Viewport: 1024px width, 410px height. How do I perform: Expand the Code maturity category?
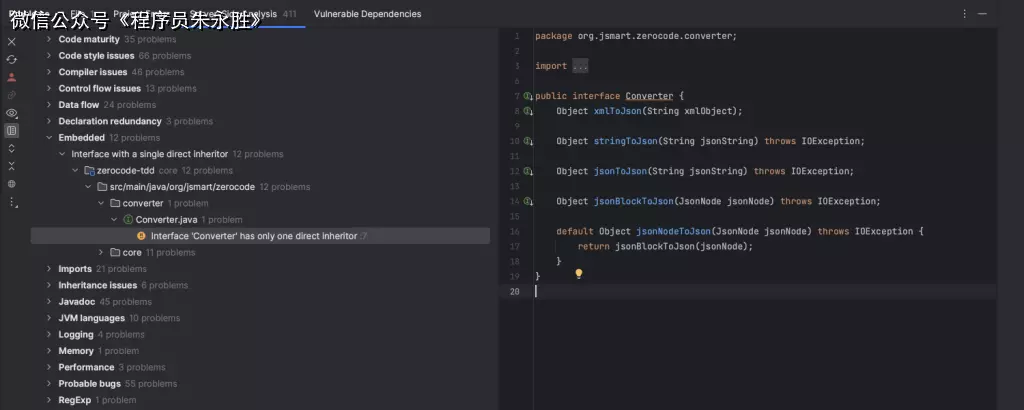point(49,40)
